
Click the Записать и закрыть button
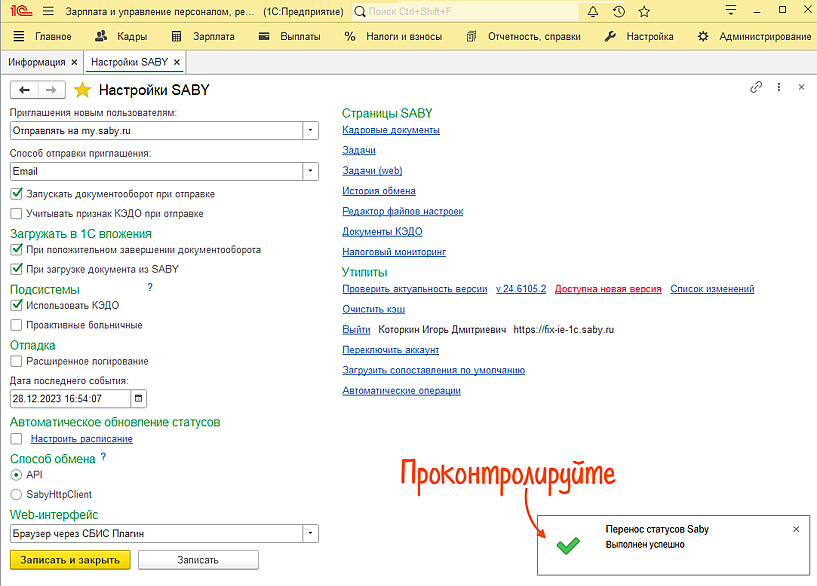tap(70, 560)
